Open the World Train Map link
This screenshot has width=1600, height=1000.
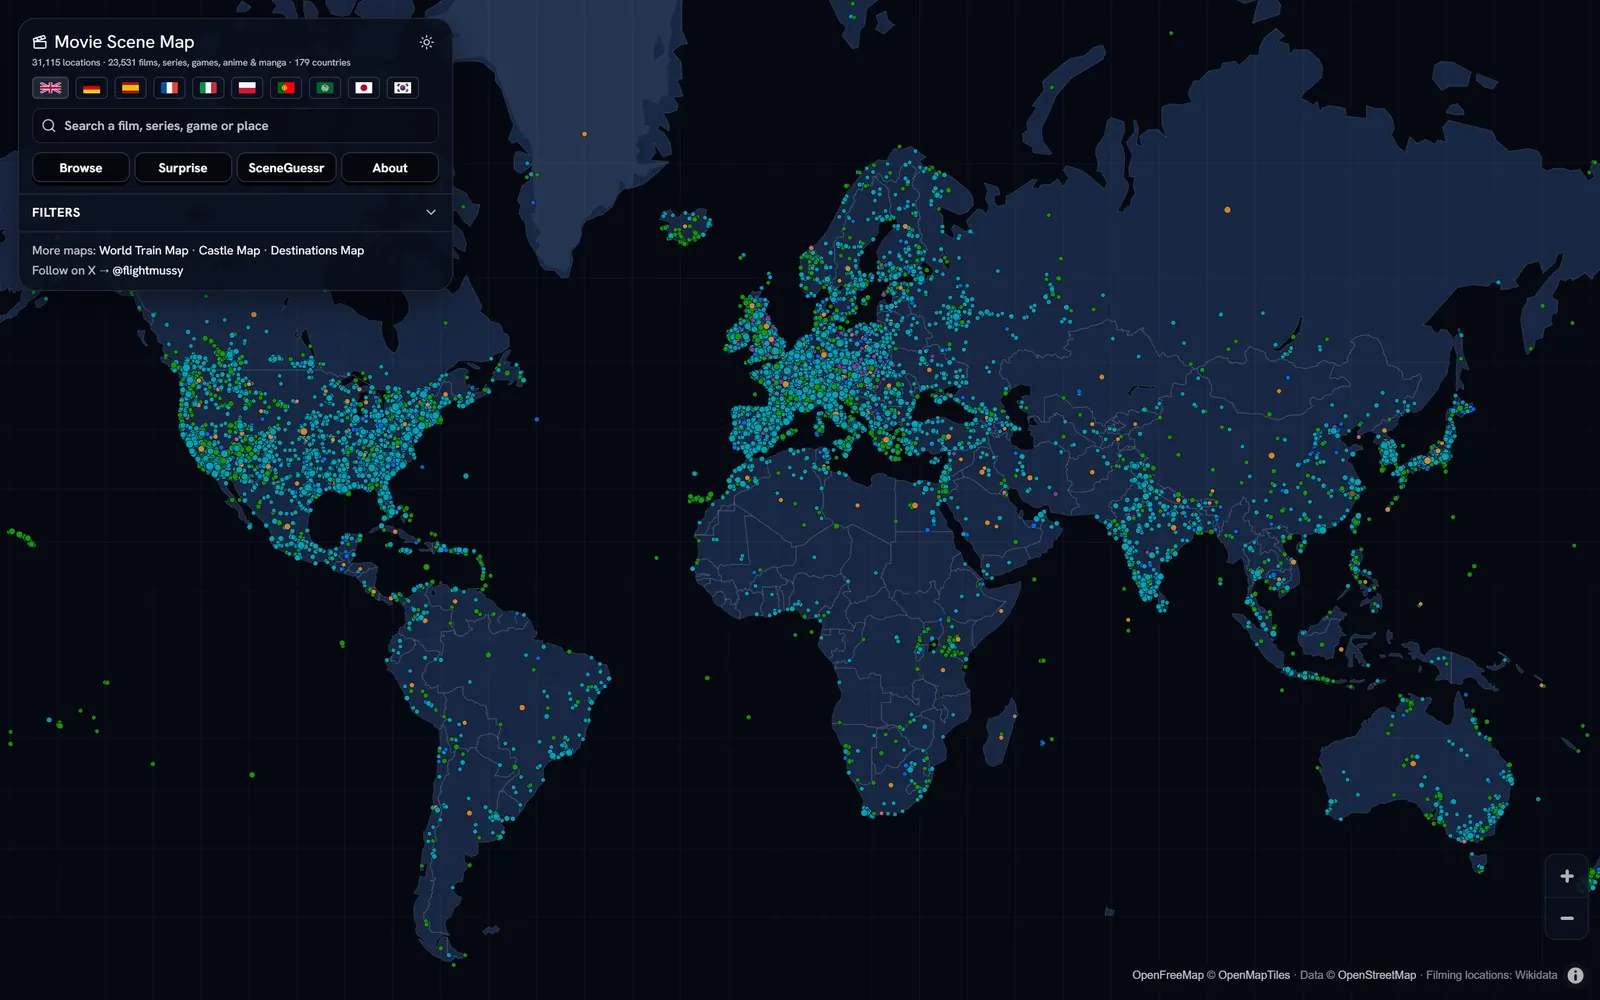tap(143, 251)
